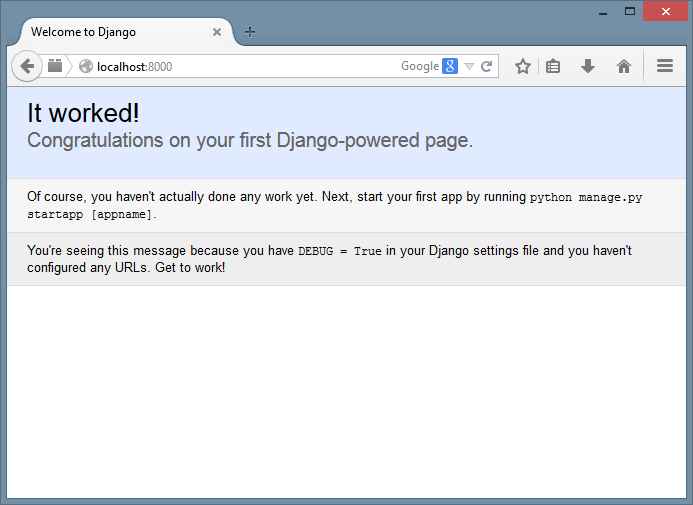Click 'Get to work!' text
Screen dimensions: 693x505
[x=190, y=268]
